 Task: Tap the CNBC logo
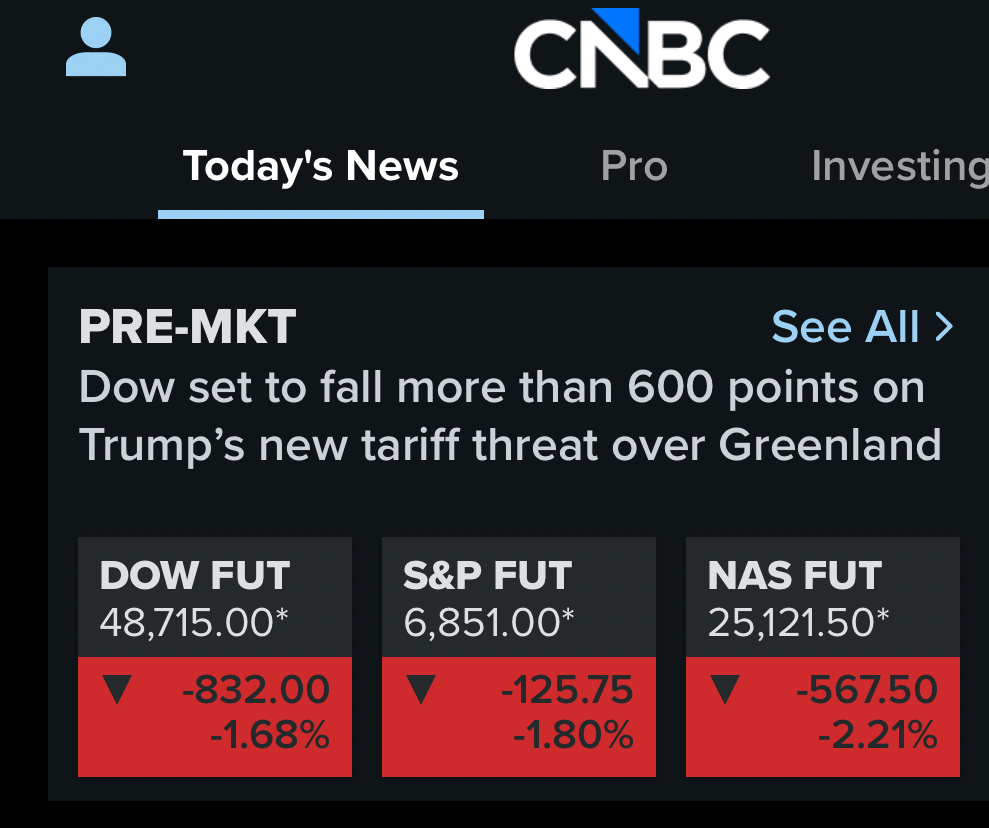click(x=641, y=48)
